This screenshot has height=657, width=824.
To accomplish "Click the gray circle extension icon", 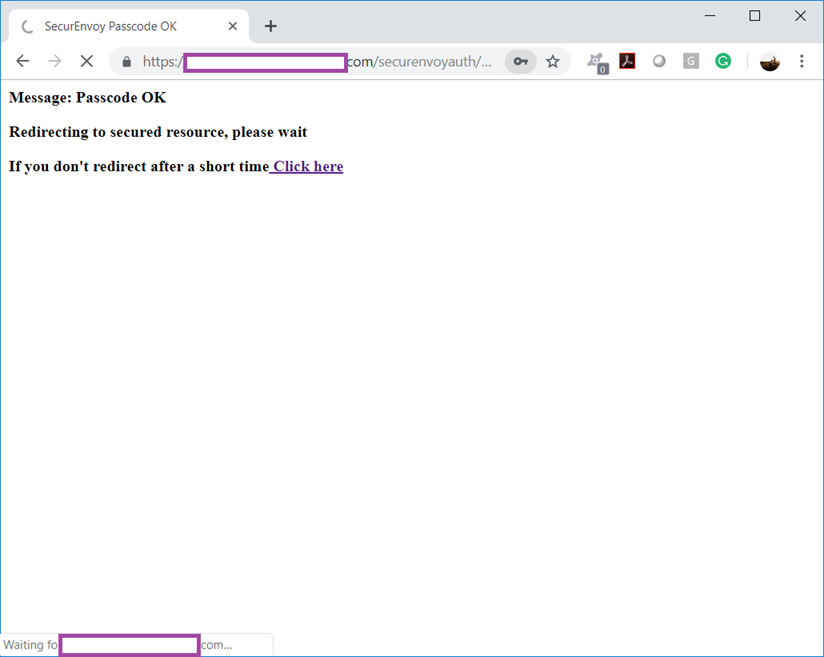I will (659, 61).
